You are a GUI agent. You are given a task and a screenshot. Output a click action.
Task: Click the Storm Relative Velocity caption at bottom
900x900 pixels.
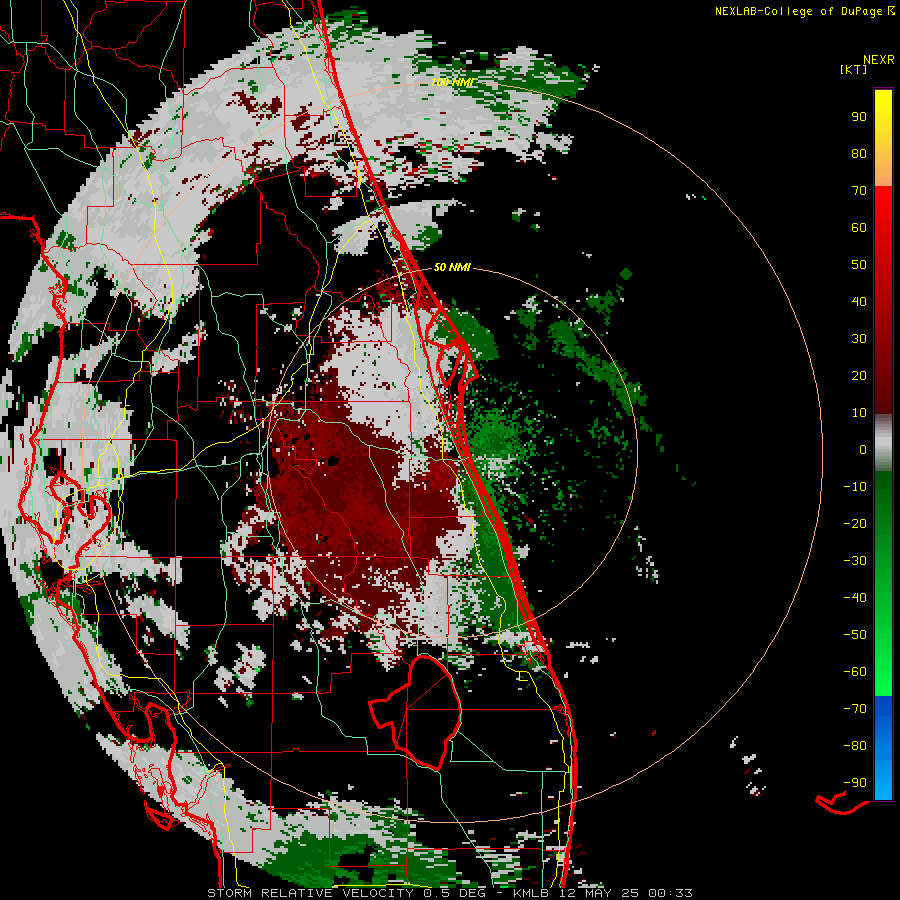[x=449, y=893]
